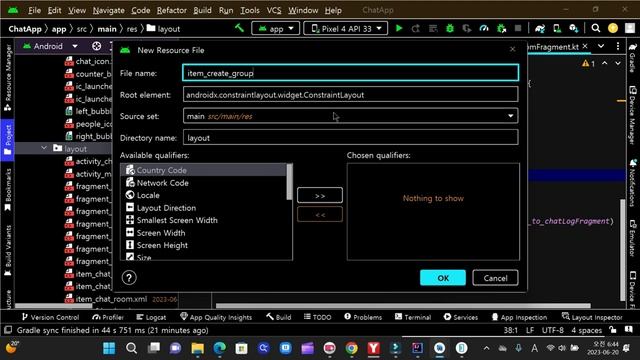Sync project with Gradle files icon
This screenshot has height=360, width=640.
tap(540, 28)
